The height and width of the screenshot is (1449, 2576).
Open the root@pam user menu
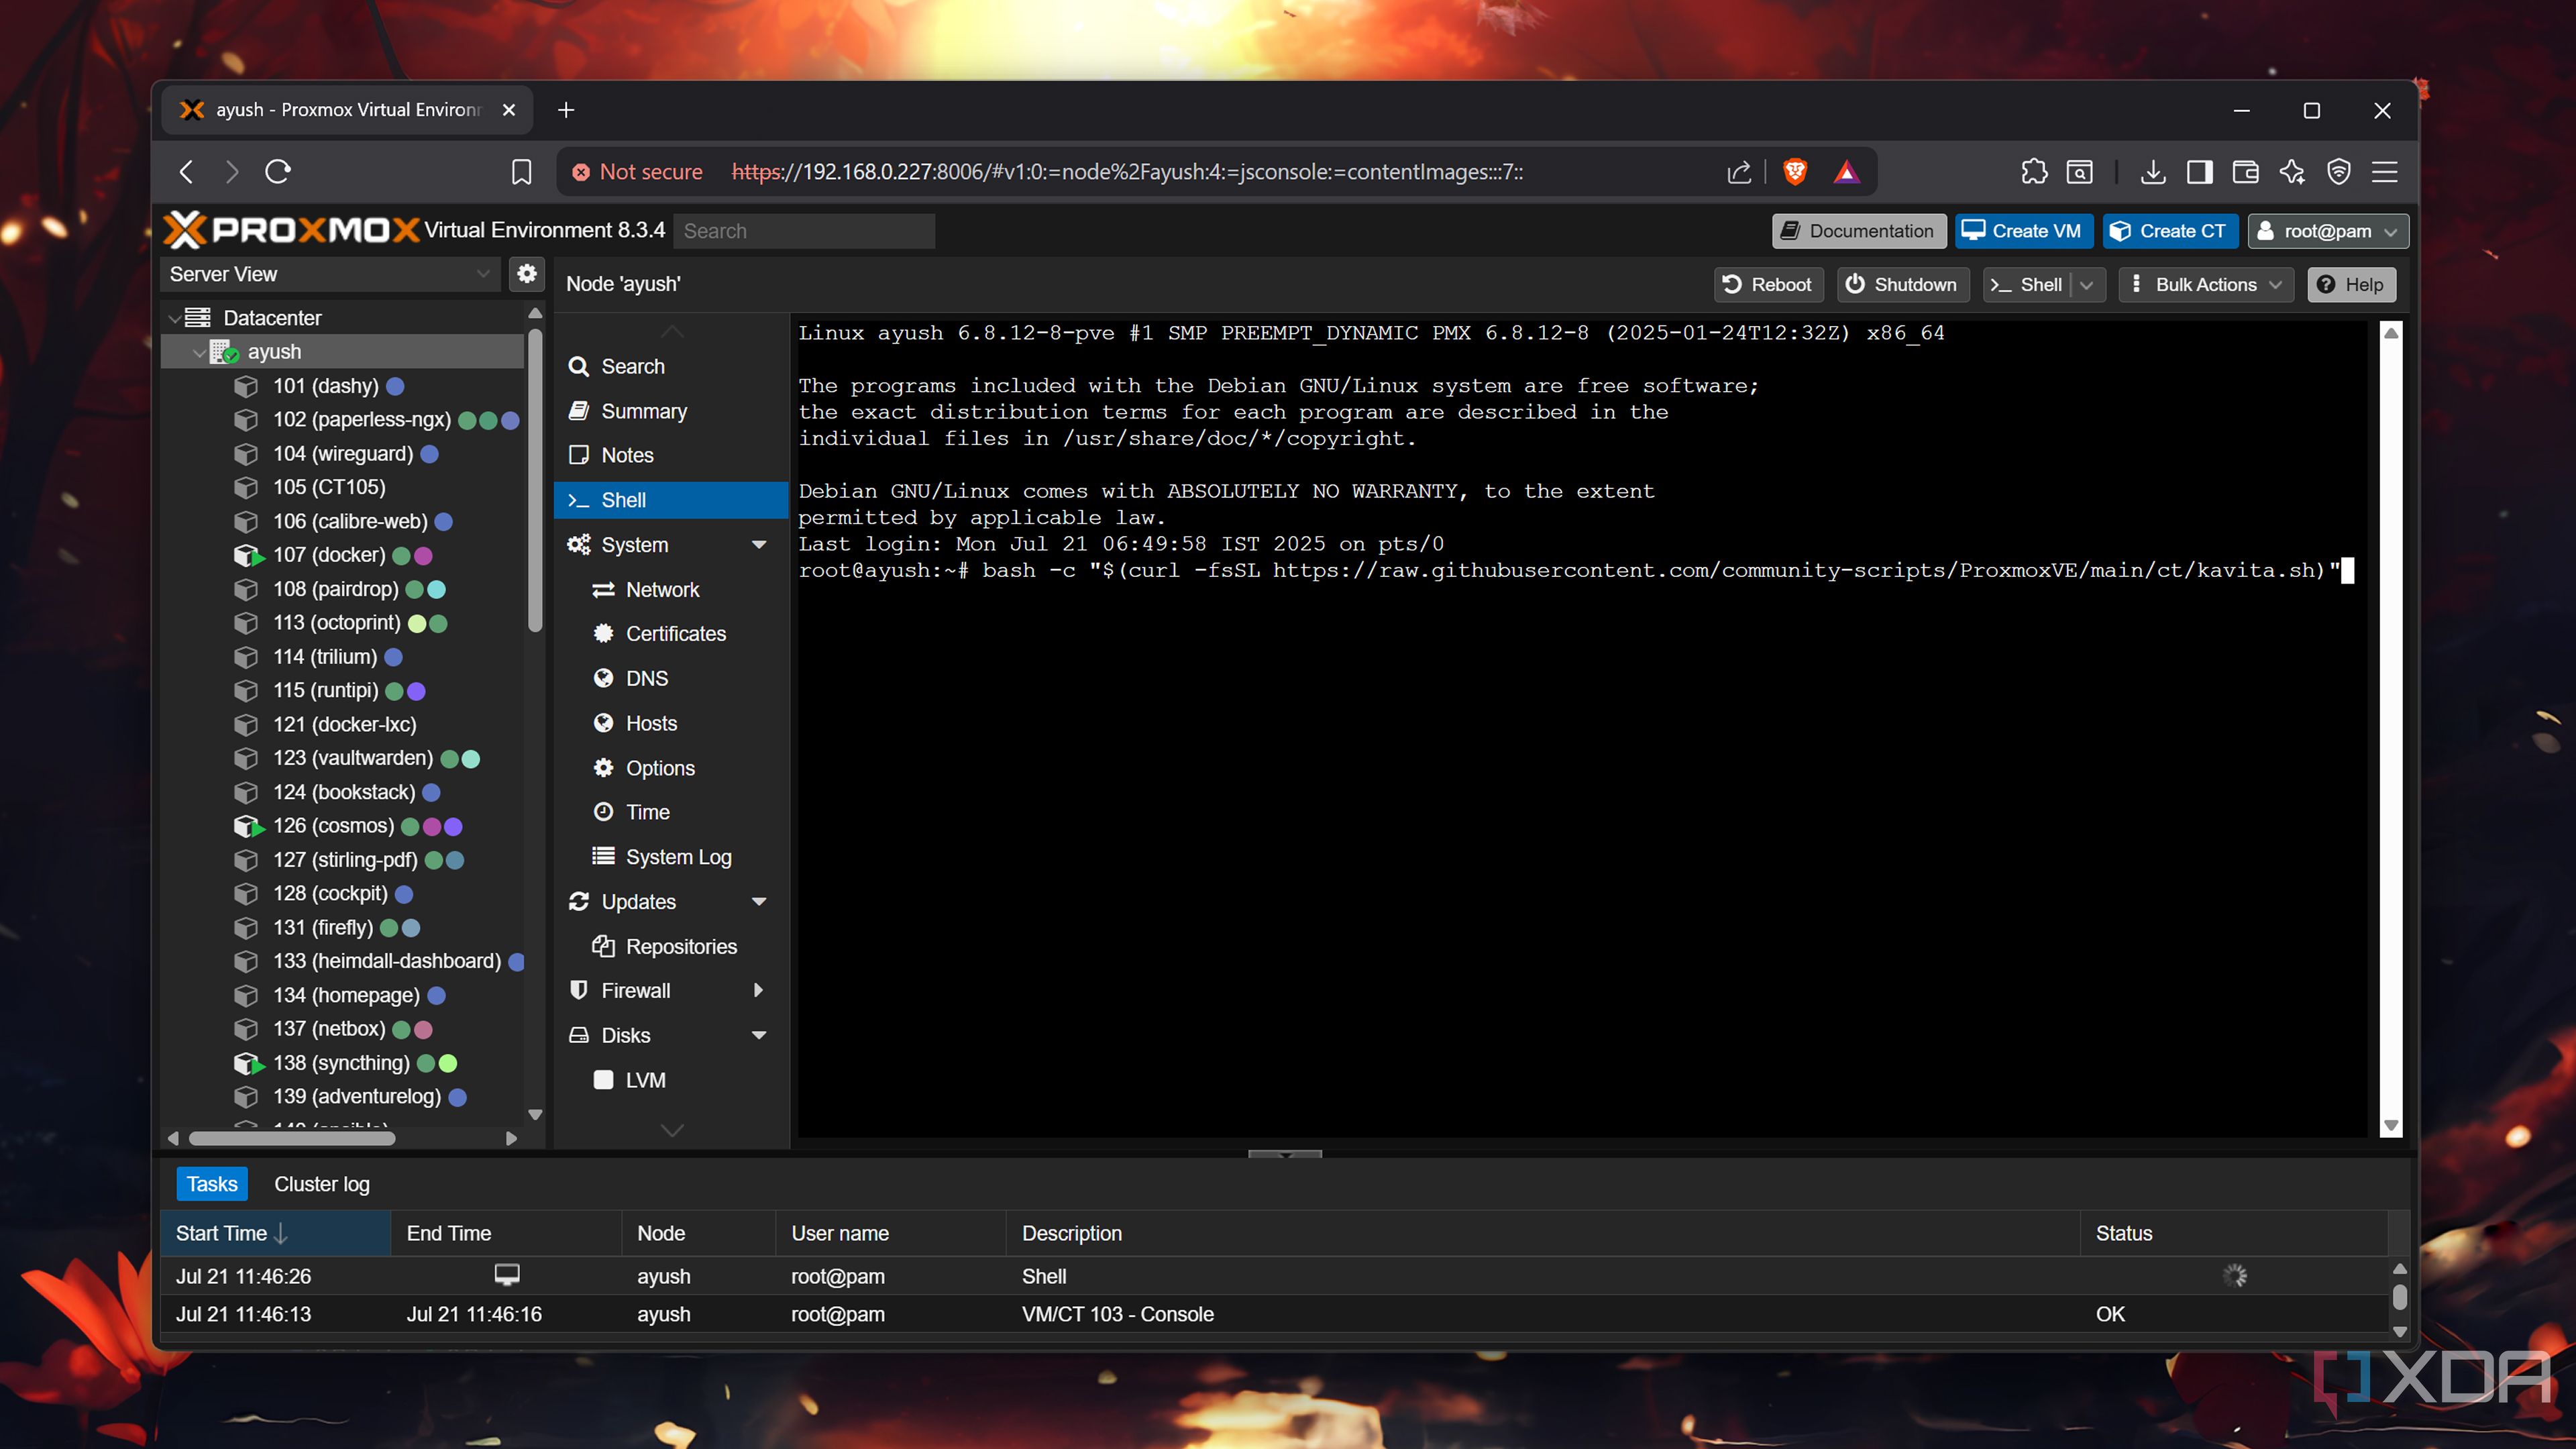[2328, 231]
